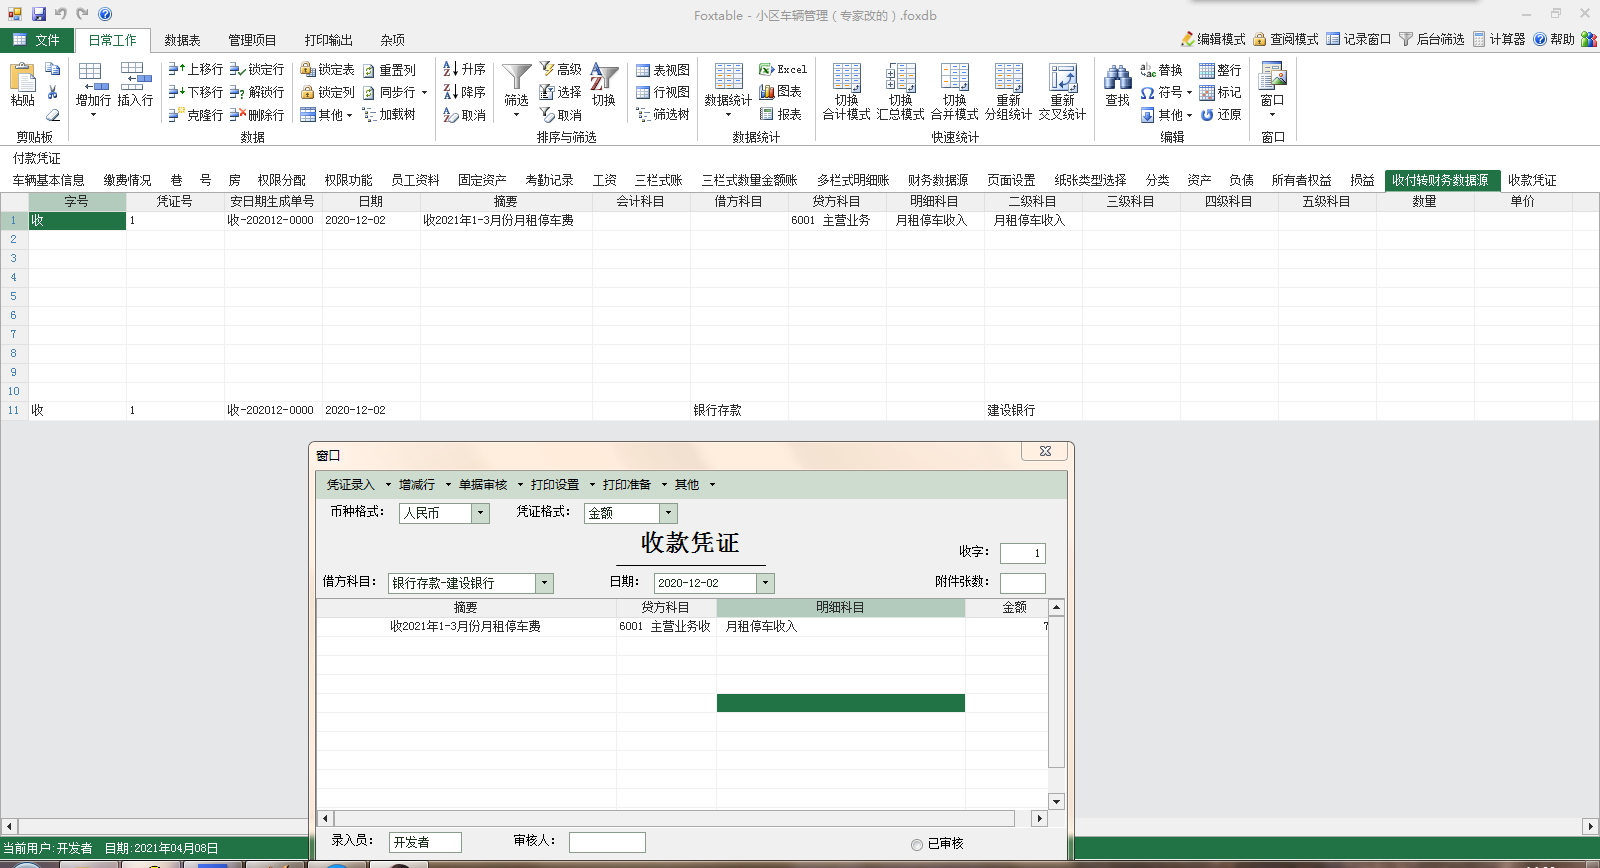Click Backend Filter (后台筛选)
The height and width of the screenshot is (868, 1600).
pyautogui.click(x=1432, y=39)
